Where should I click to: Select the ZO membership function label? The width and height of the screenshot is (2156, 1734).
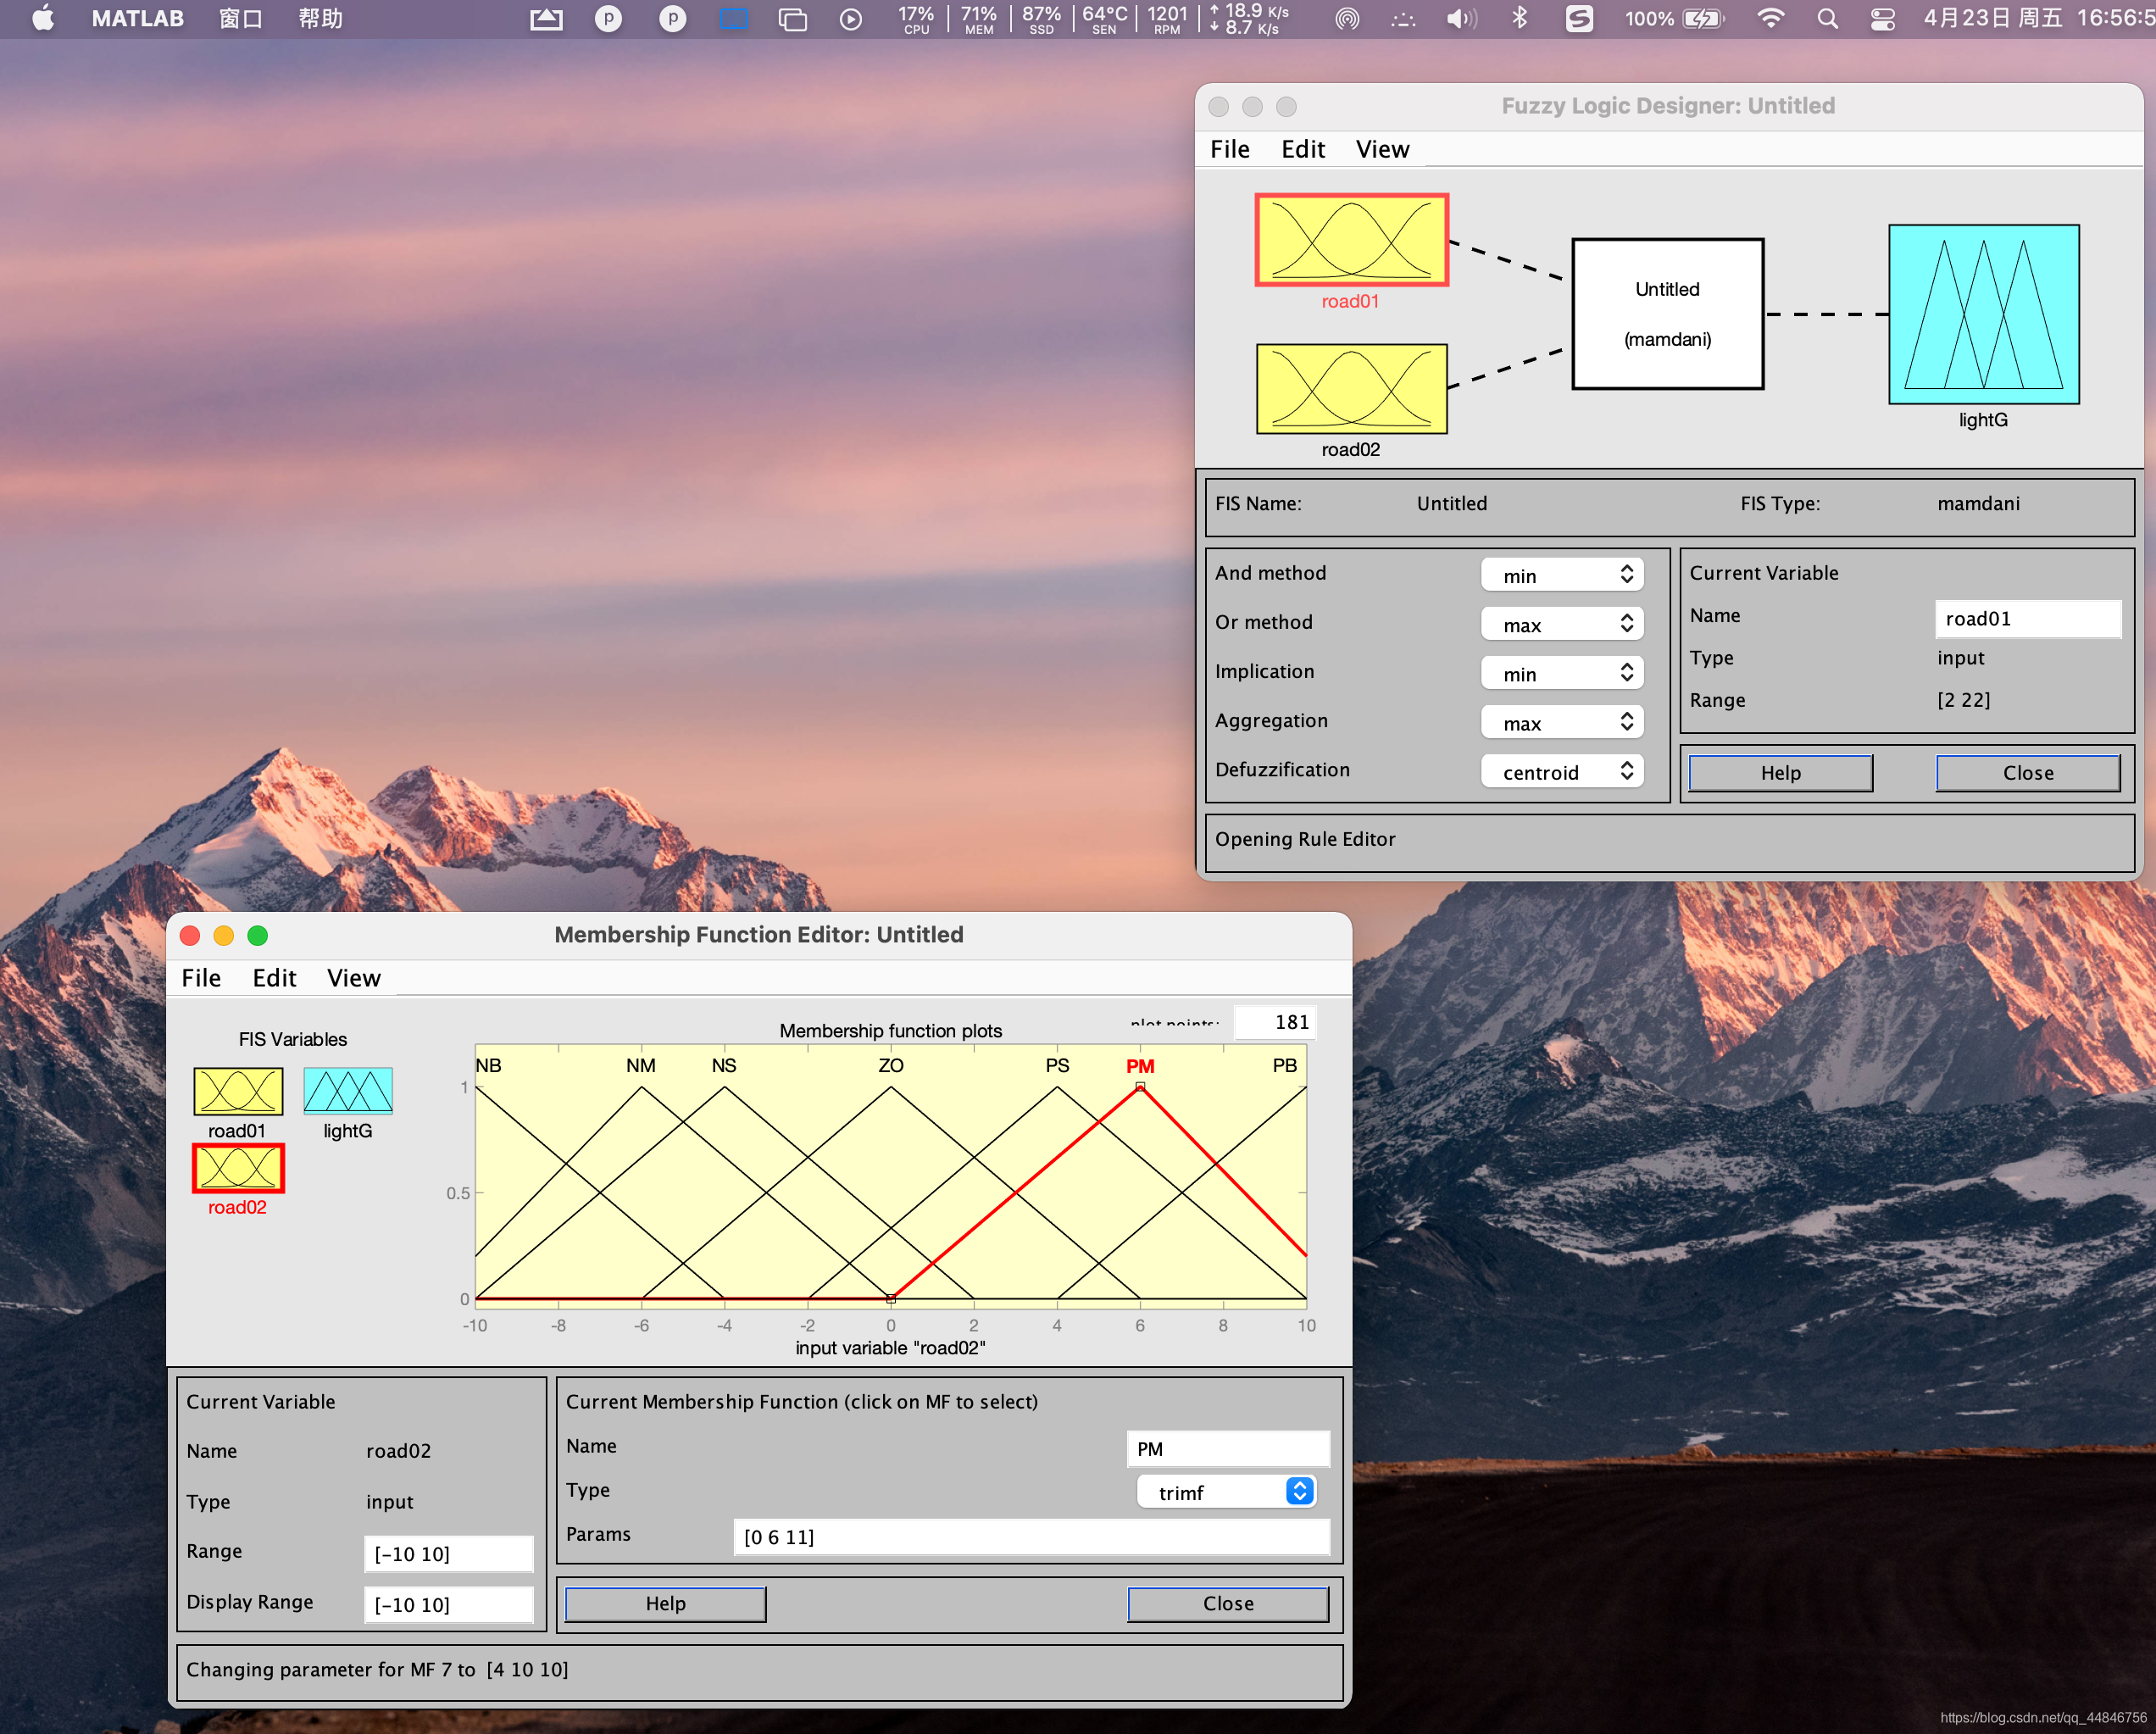point(890,1065)
